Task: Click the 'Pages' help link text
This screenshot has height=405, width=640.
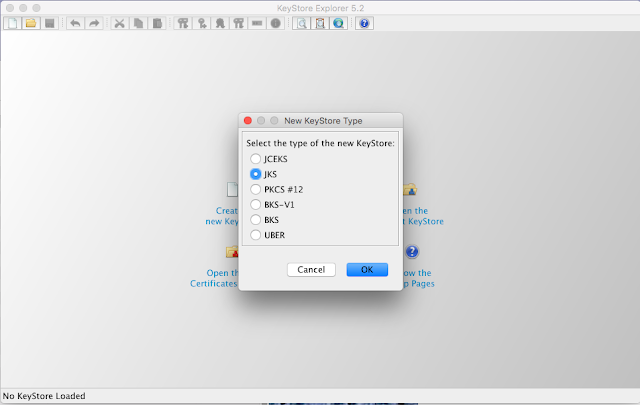Action: coord(422,283)
